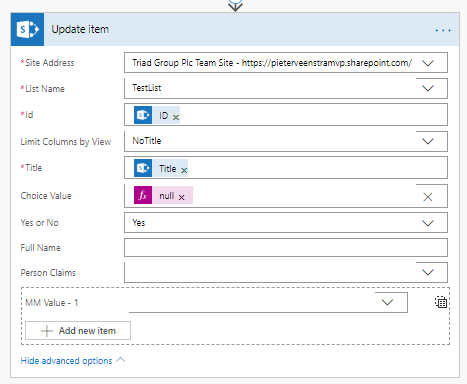Click the Yes value in Yes or No
Screen dimensions: 467x384
[x=138, y=223]
